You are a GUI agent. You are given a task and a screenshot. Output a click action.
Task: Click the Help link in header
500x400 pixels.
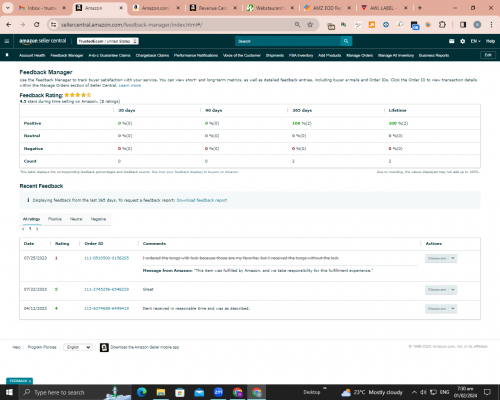pyautogui.click(x=490, y=41)
